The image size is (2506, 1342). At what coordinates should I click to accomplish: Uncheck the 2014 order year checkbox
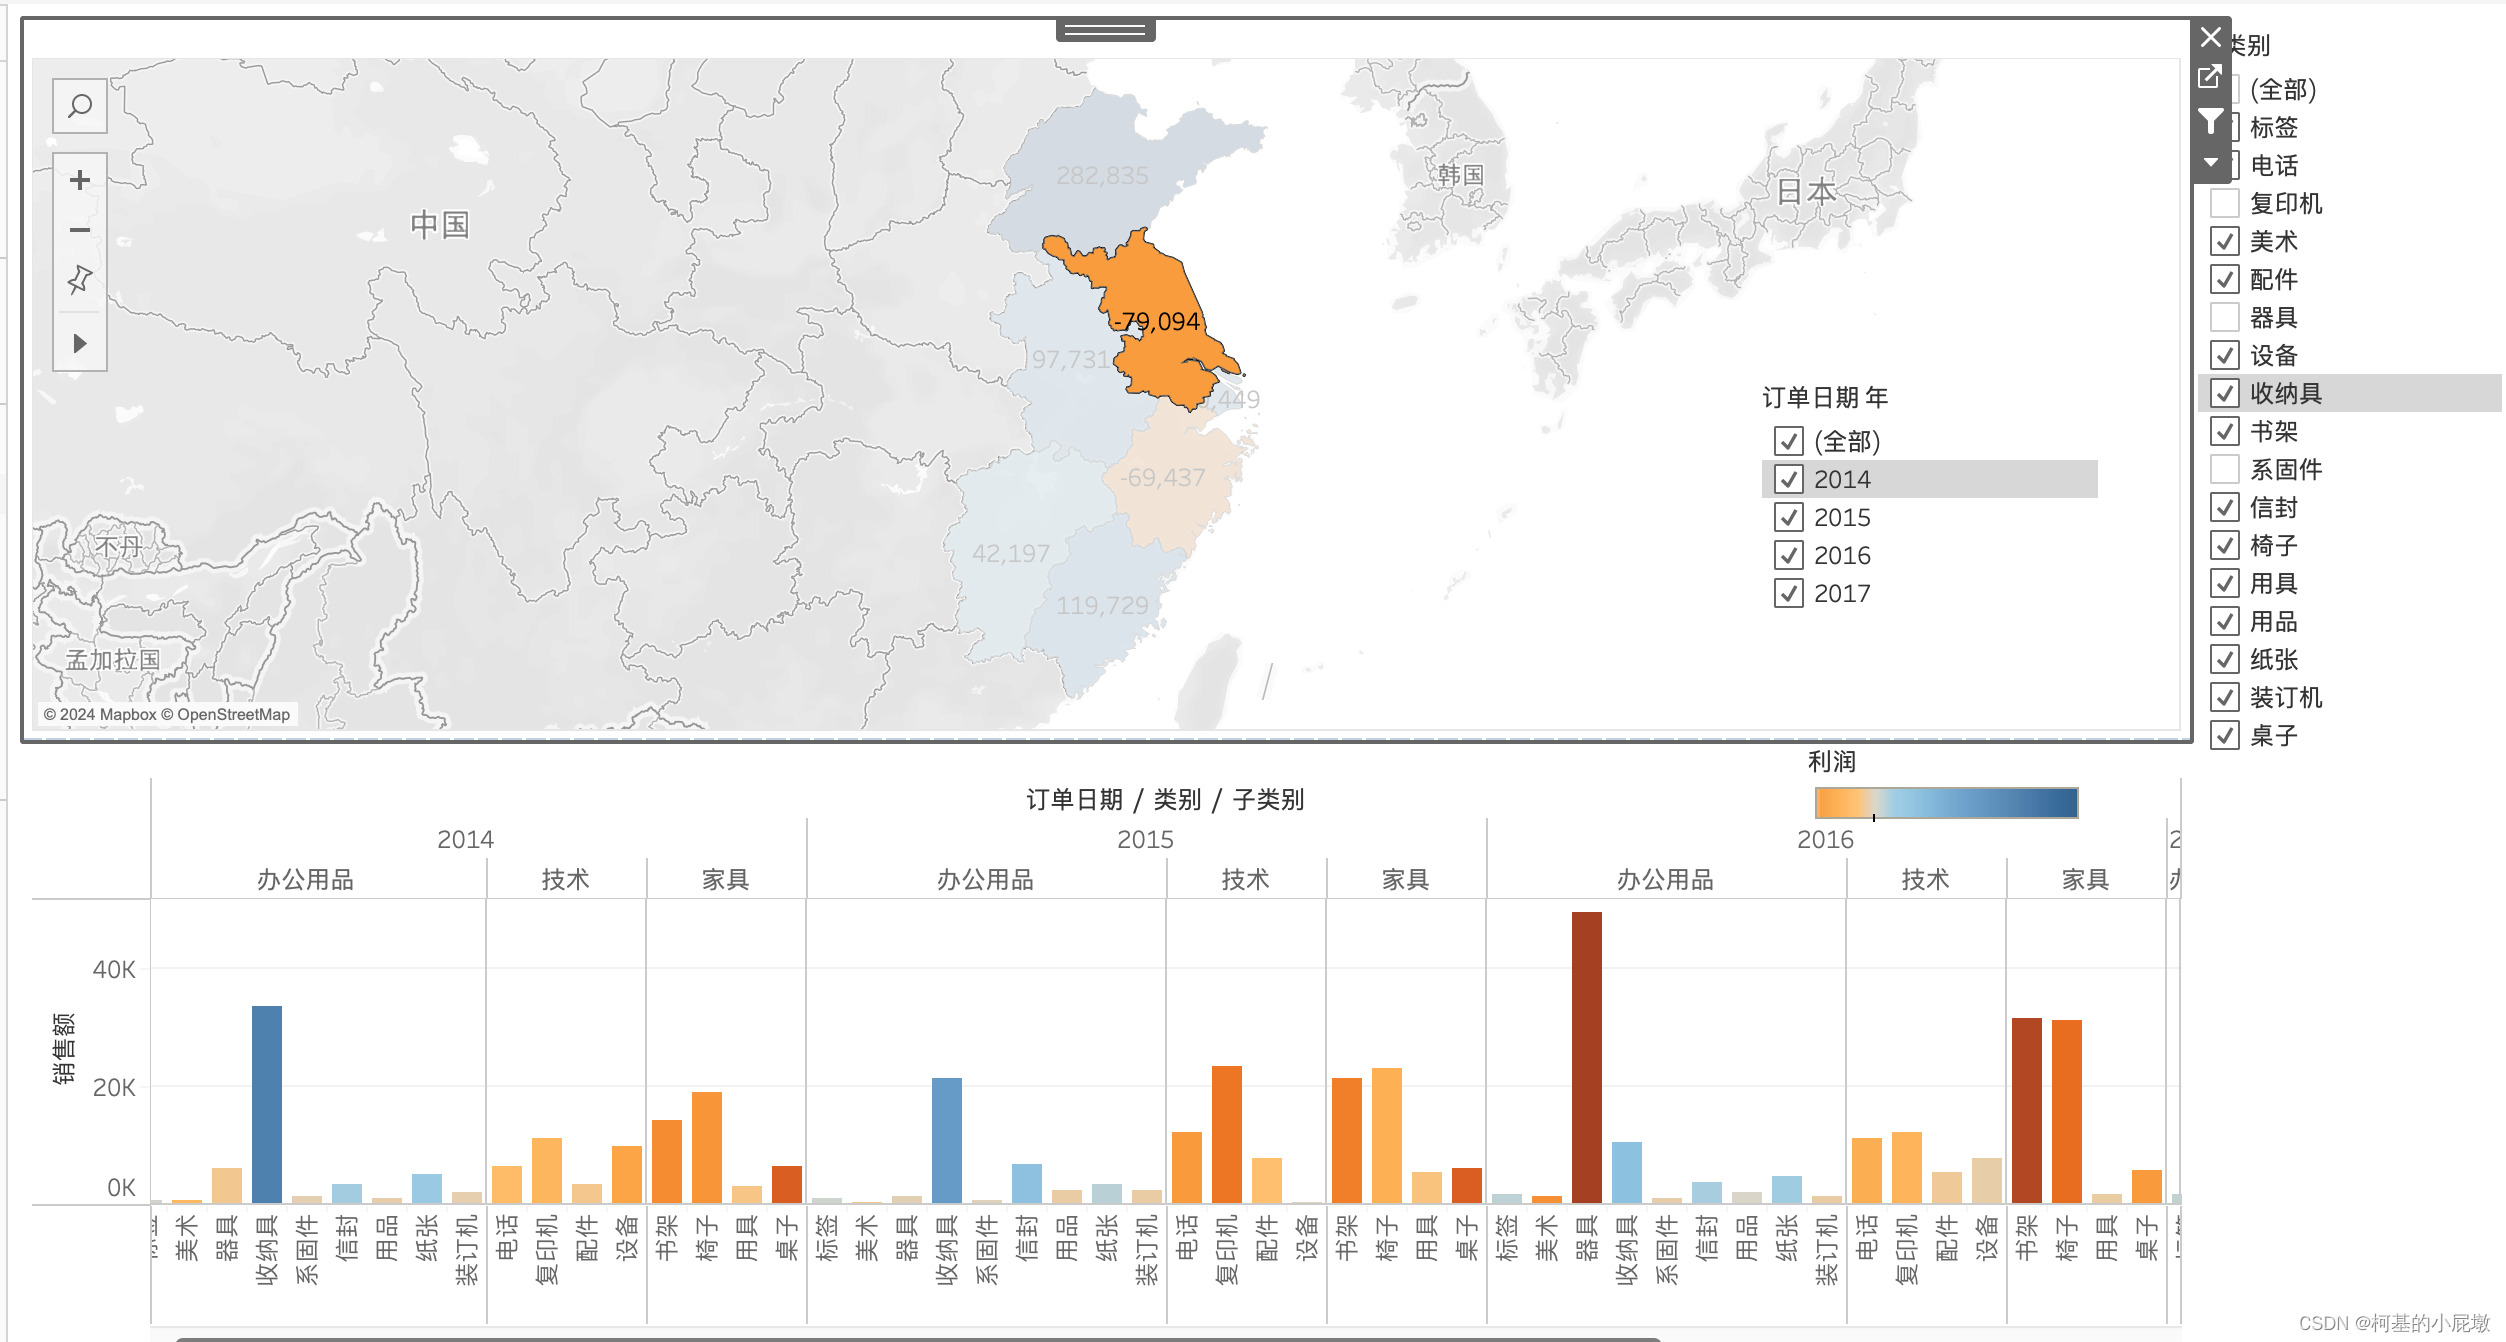(x=1788, y=479)
